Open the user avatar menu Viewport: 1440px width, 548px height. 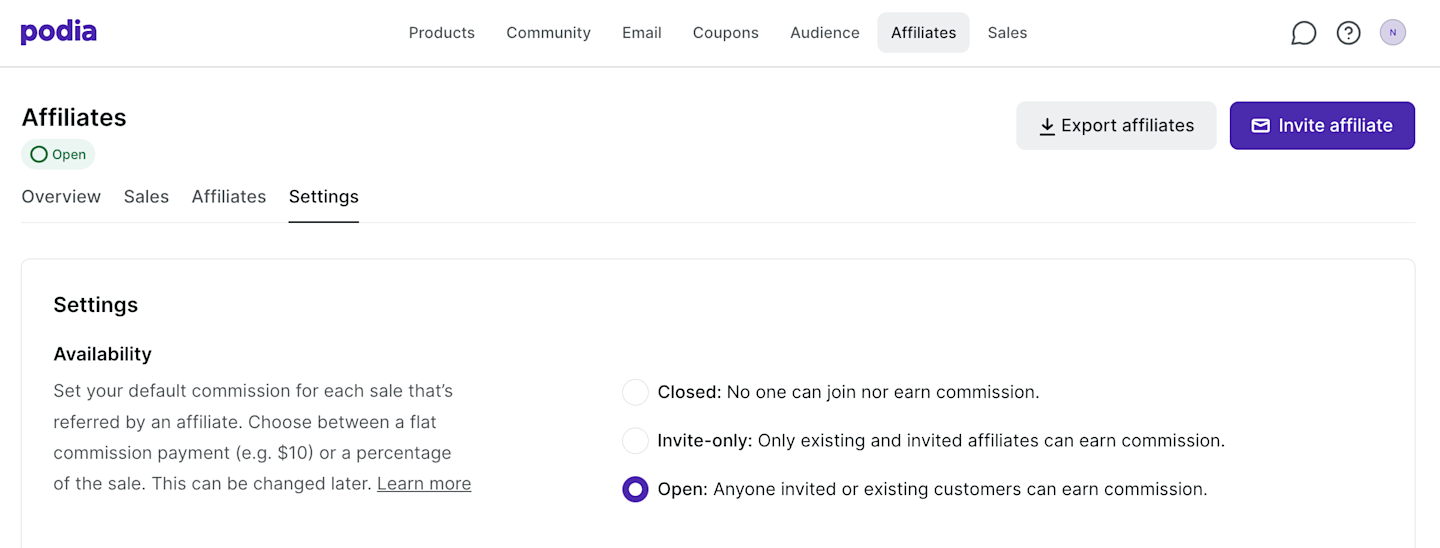click(1392, 33)
